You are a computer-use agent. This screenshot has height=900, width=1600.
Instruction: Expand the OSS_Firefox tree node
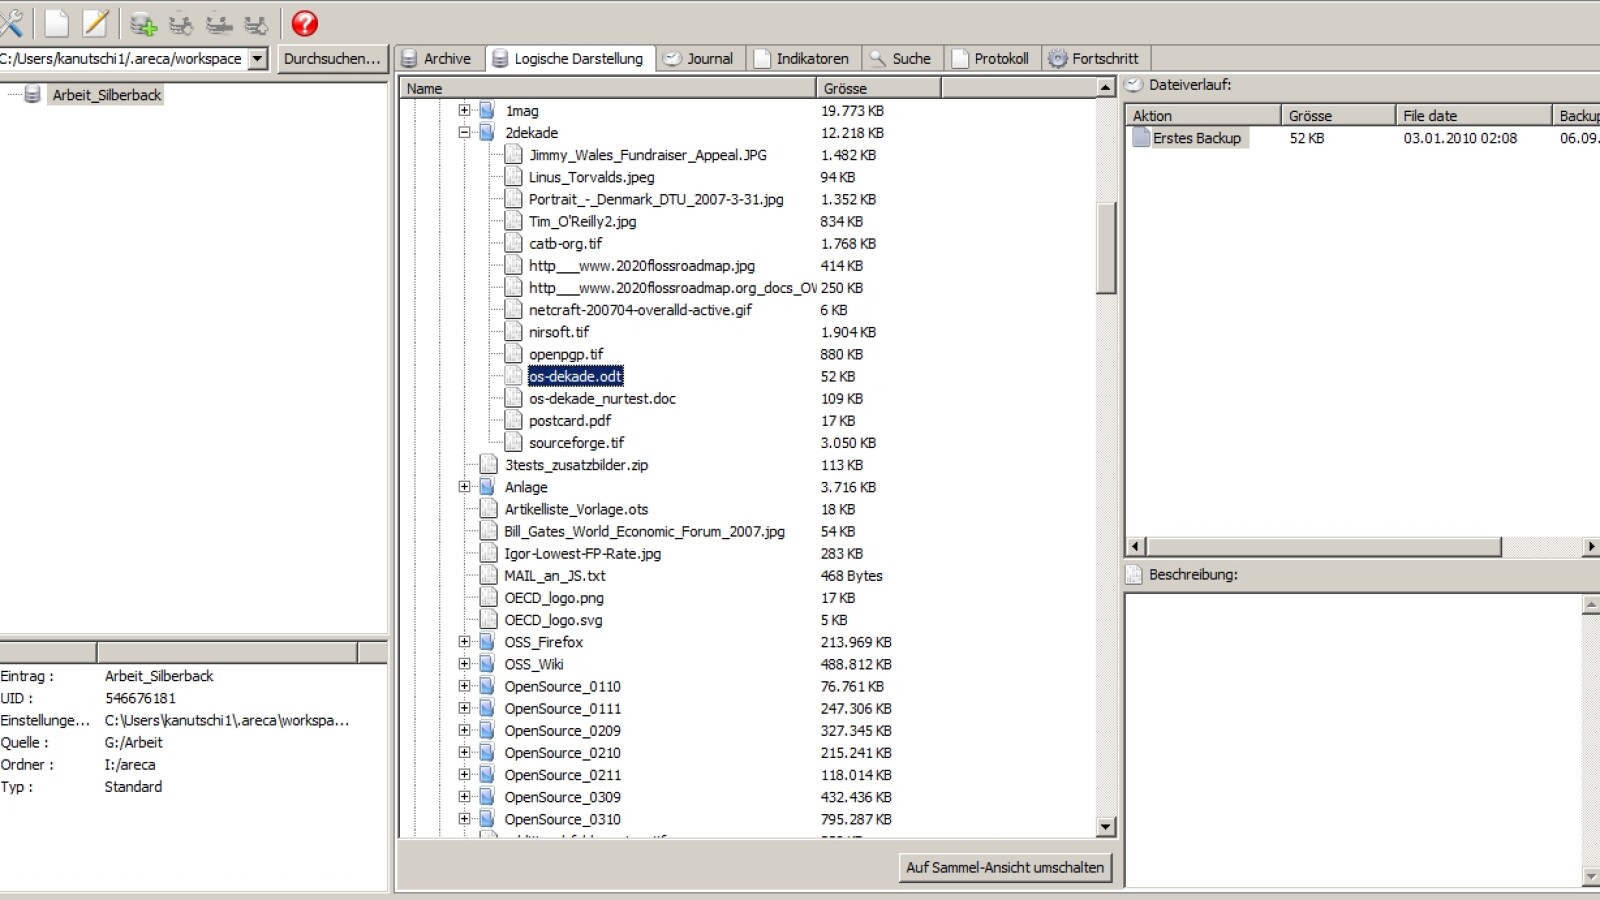pos(463,642)
